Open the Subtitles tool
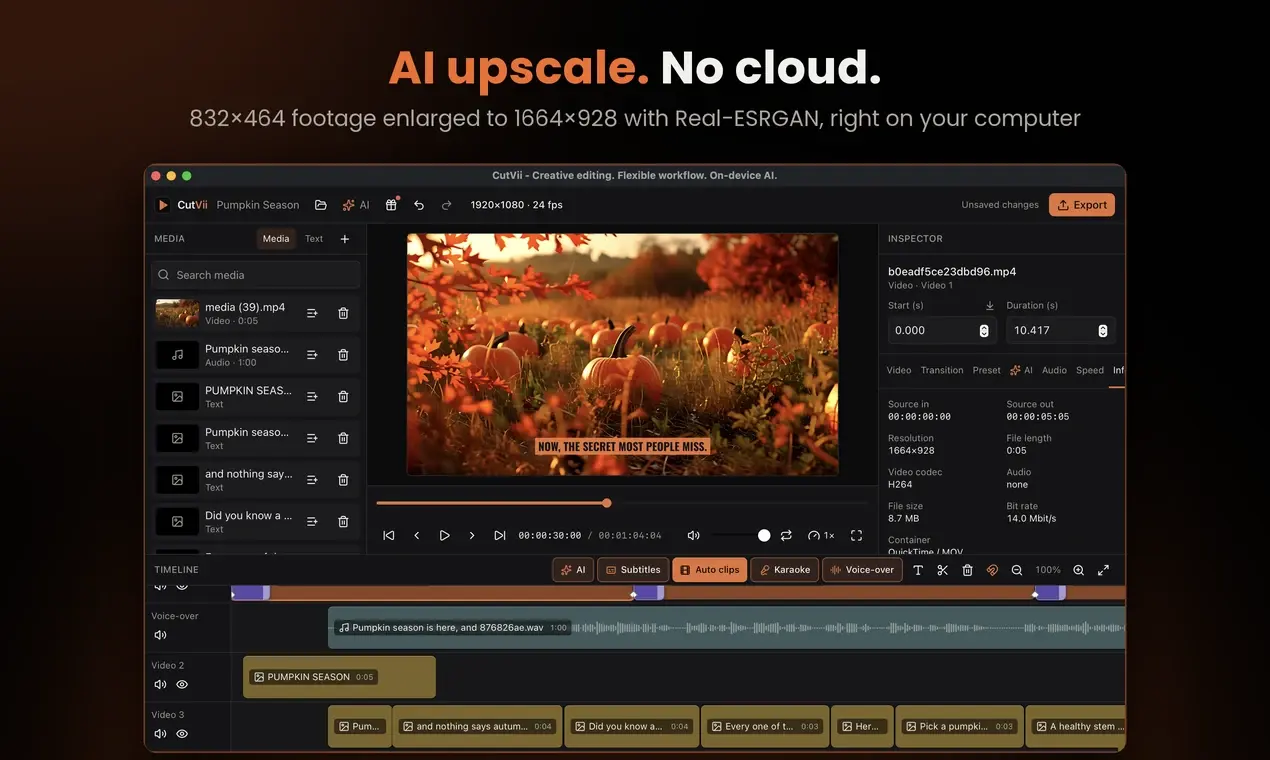Image resolution: width=1270 pixels, height=760 pixels. [633, 570]
